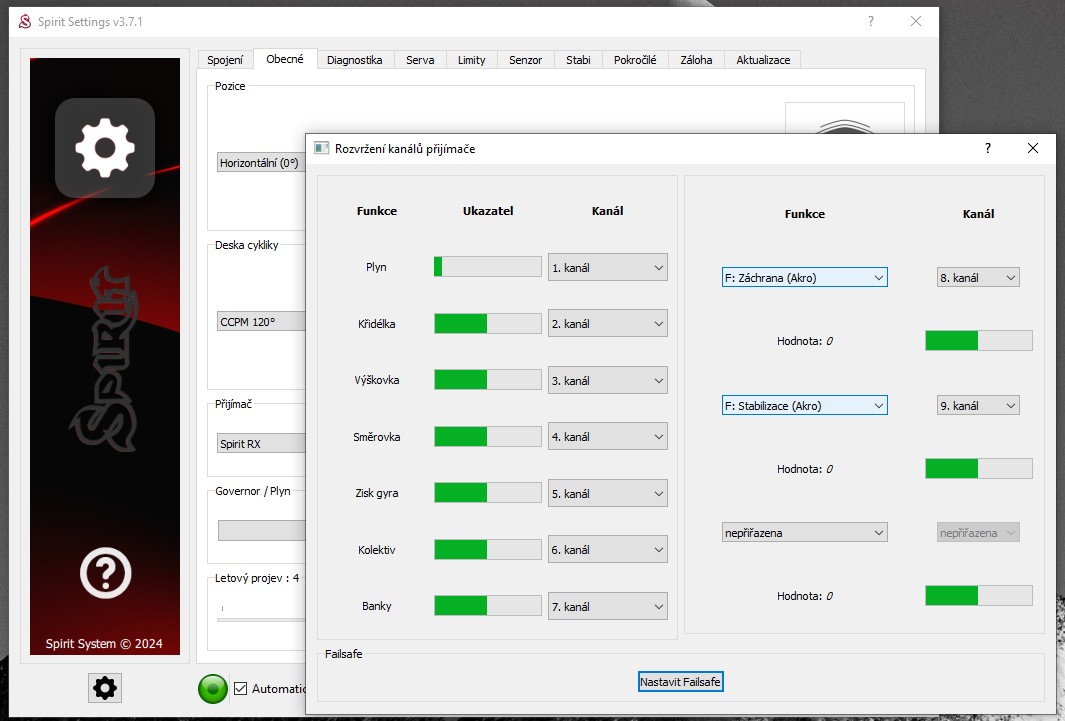Click the dialog's question mark help button
1065x721 pixels.
tap(988, 148)
